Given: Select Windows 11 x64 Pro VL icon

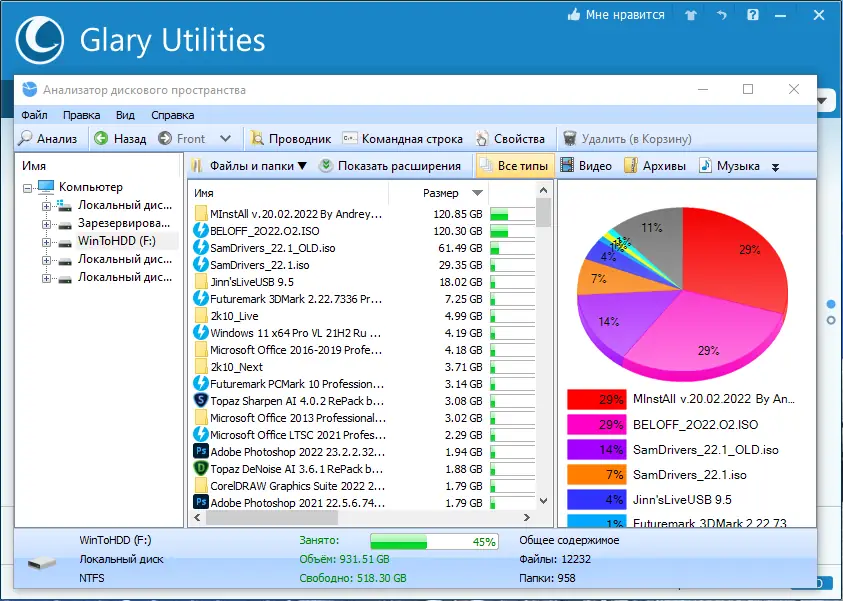Looking at the screenshot, I should [x=201, y=333].
